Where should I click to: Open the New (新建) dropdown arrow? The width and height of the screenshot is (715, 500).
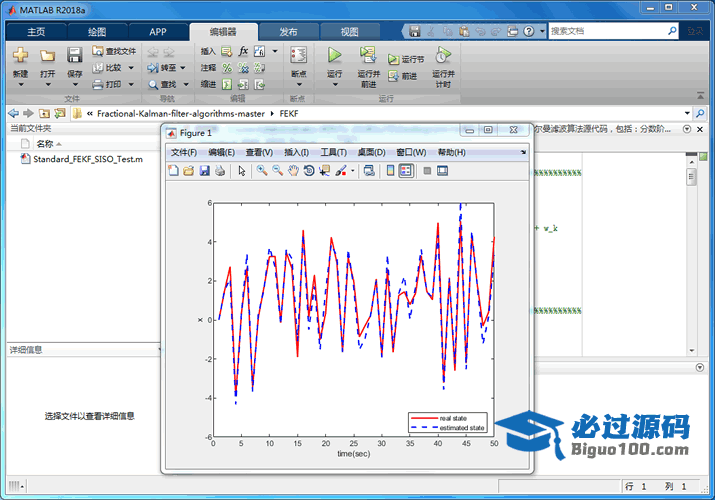(21, 84)
